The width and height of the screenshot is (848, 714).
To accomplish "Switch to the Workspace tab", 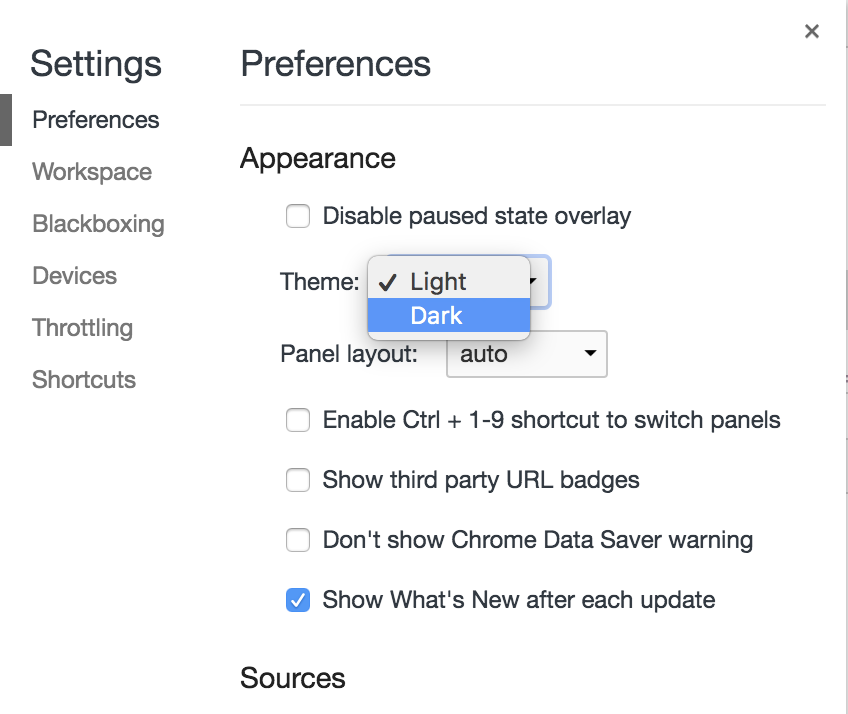I will click(92, 172).
